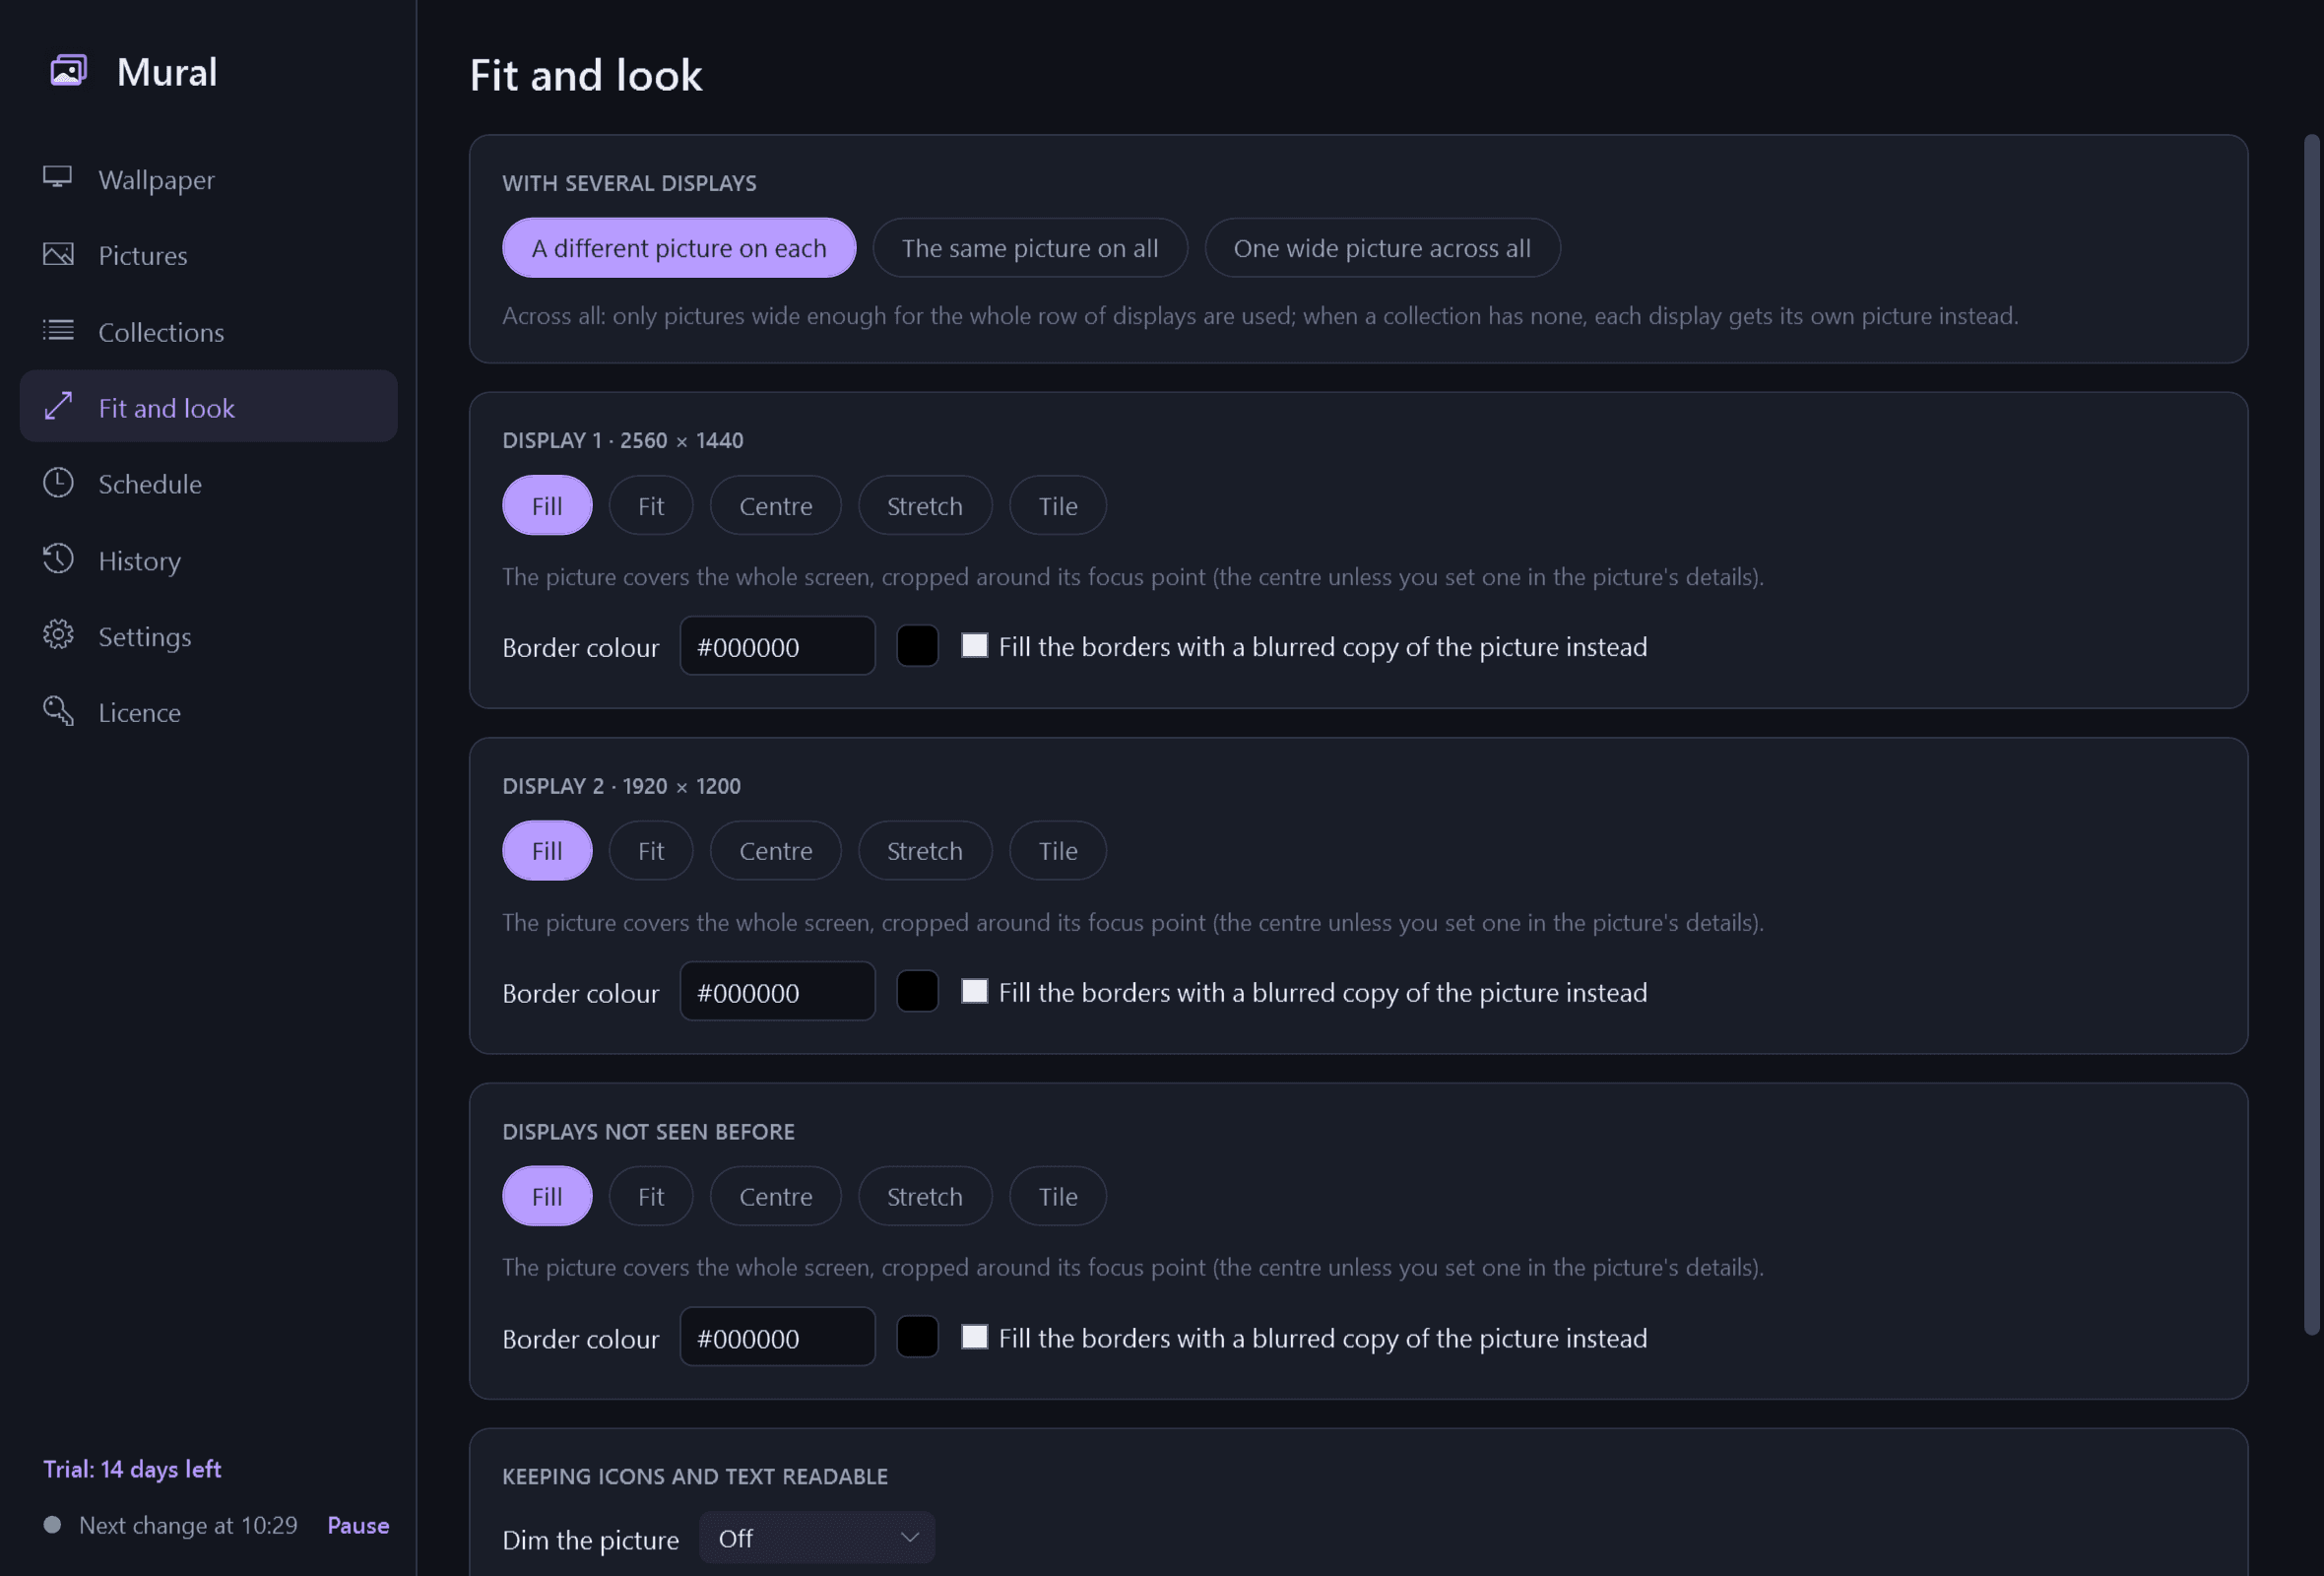Image resolution: width=2324 pixels, height=1576 pixels.
Task: Tick blurred borders checkbox for Display 2
Action: pos(974,991)
